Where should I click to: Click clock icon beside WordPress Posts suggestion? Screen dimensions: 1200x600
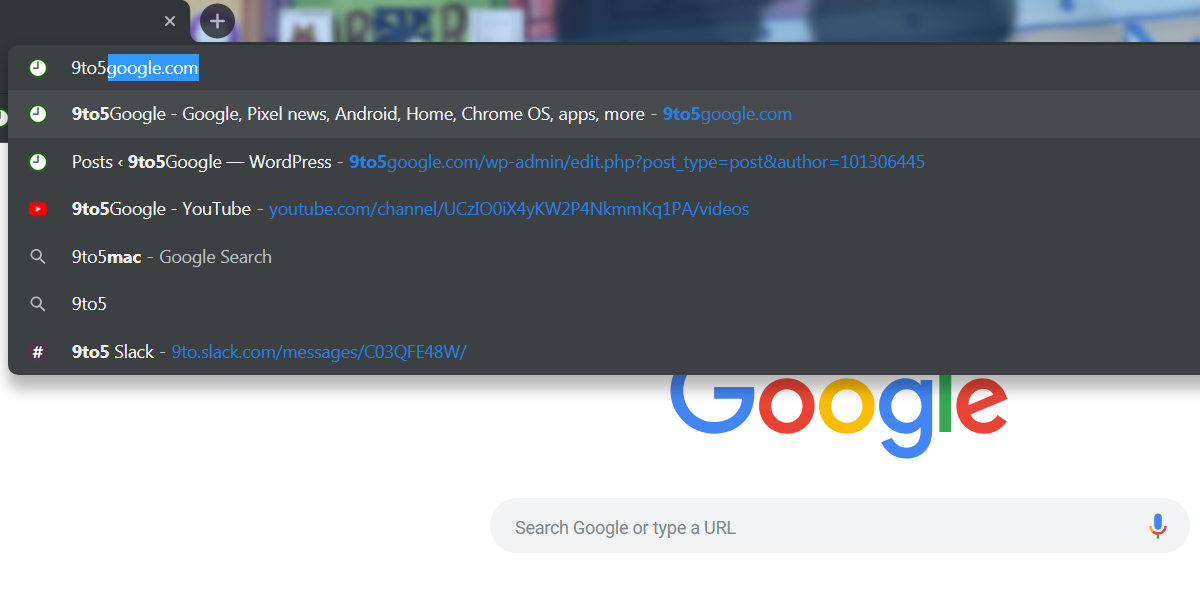(x=38, y=162)
